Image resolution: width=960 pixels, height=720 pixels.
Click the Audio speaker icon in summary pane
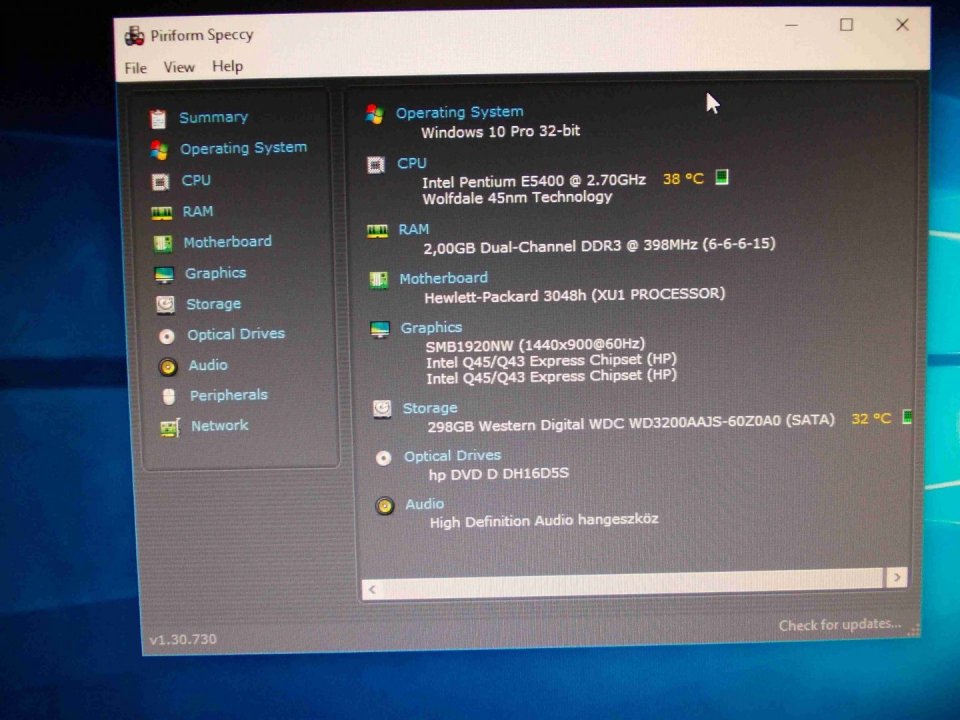(x=384, y=506)
